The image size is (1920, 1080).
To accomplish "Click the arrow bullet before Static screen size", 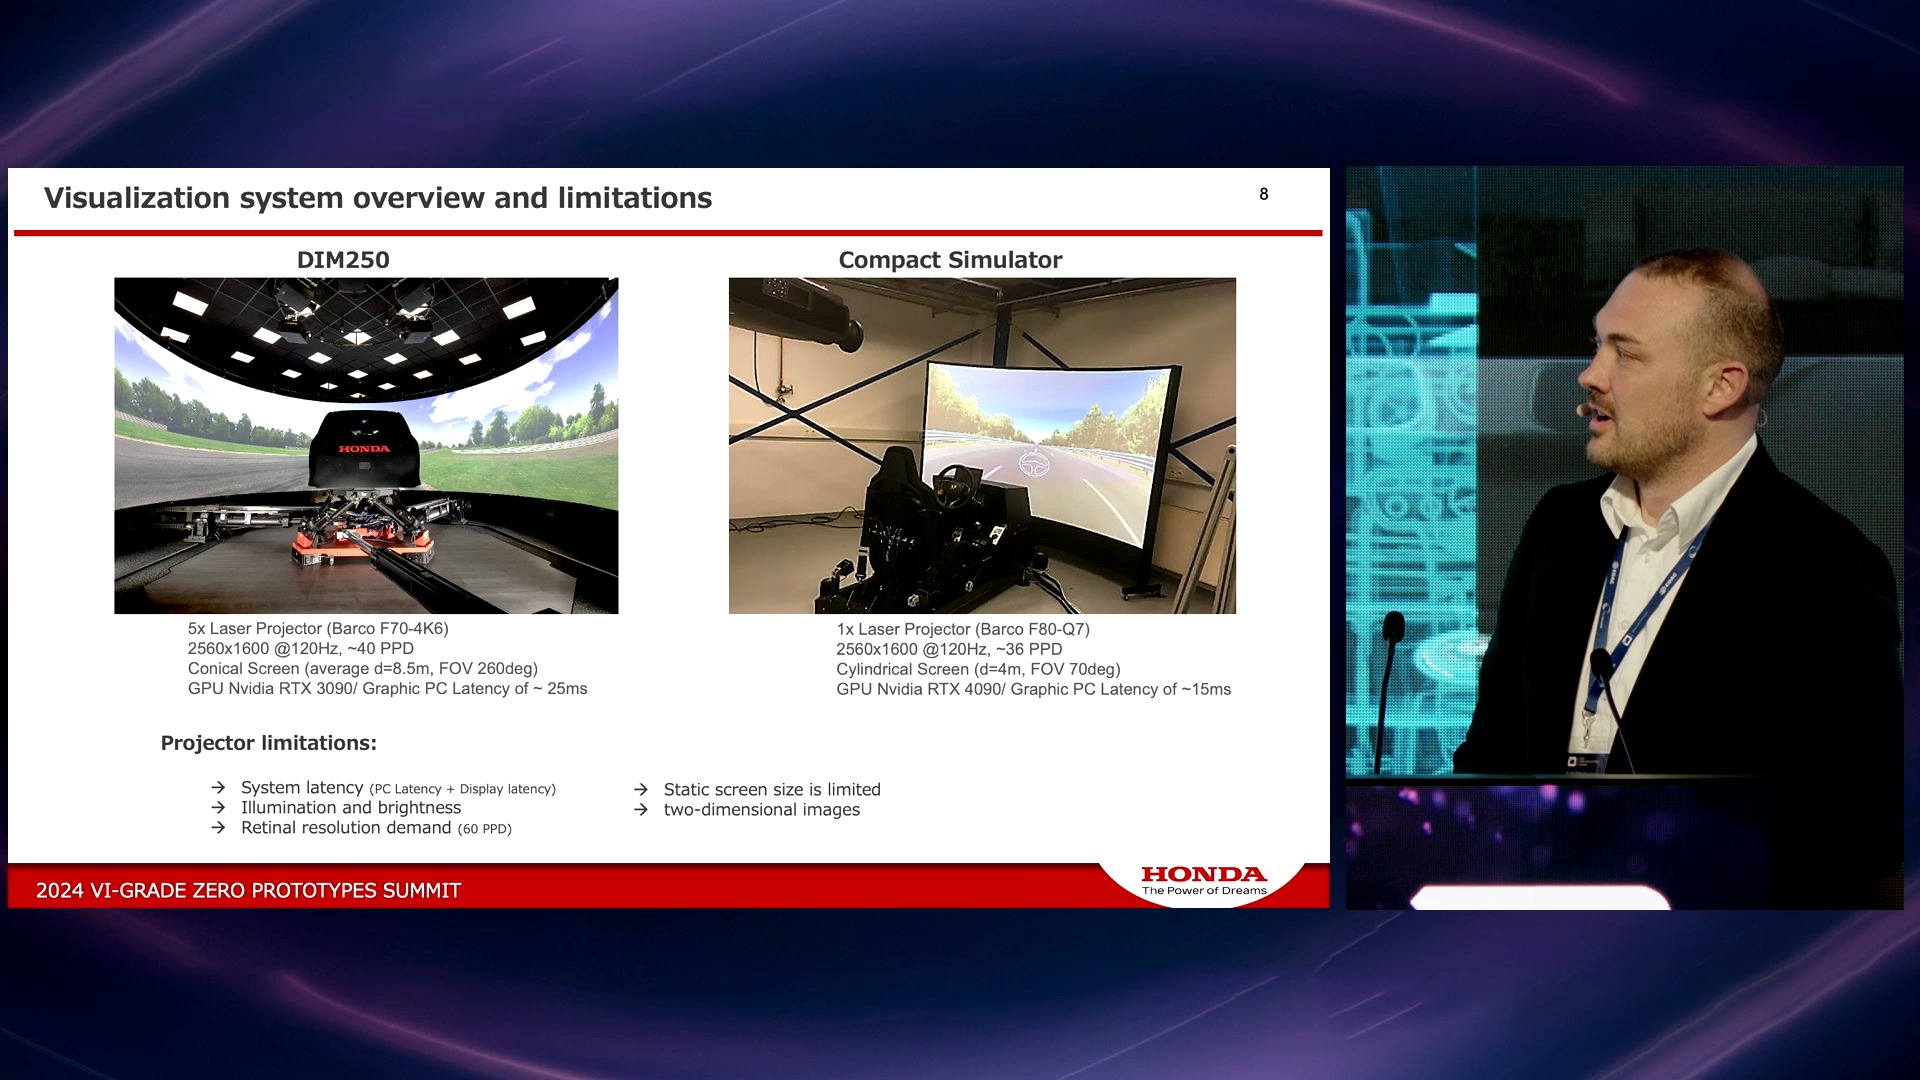I will click(x=641, y=790).
